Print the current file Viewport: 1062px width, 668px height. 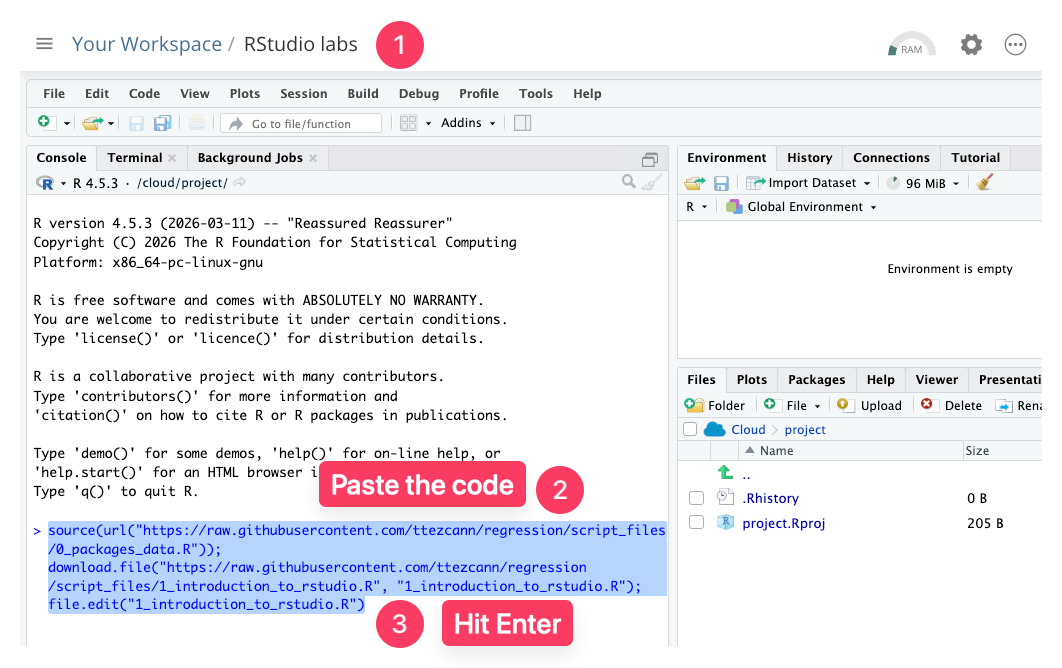coord(197,123)
